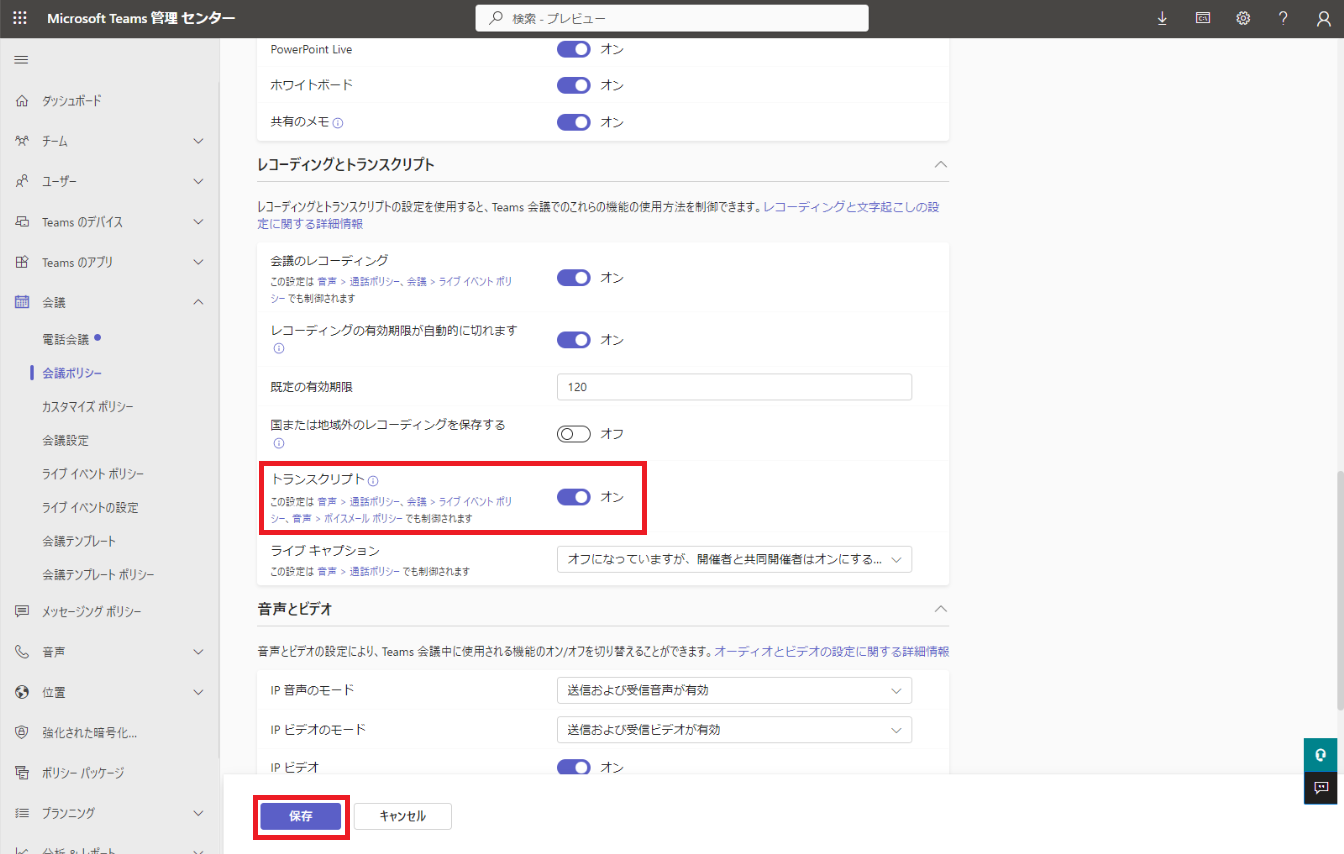The height and width of the screenshot is (854, 1344).
Task: Open 会議設定 in the sidebar
Action: (65, 440)
